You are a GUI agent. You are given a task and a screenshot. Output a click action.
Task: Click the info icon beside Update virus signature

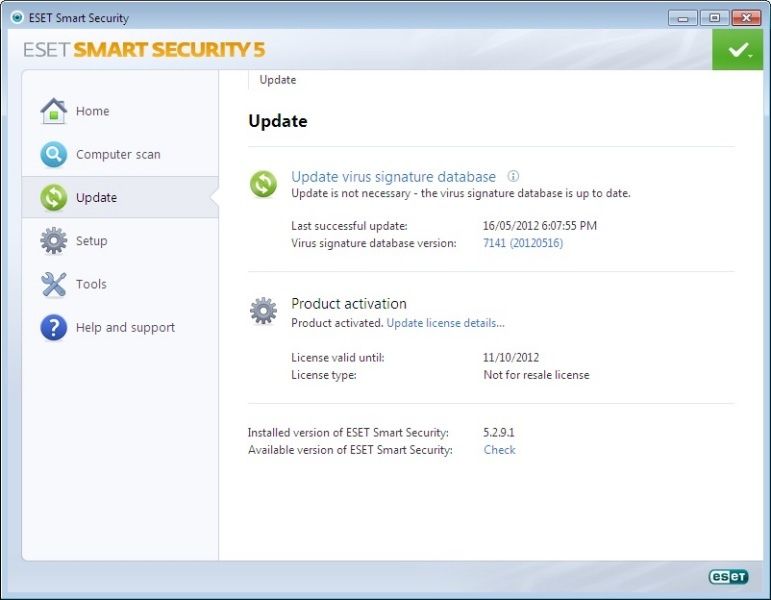click(x=513, y=176)
